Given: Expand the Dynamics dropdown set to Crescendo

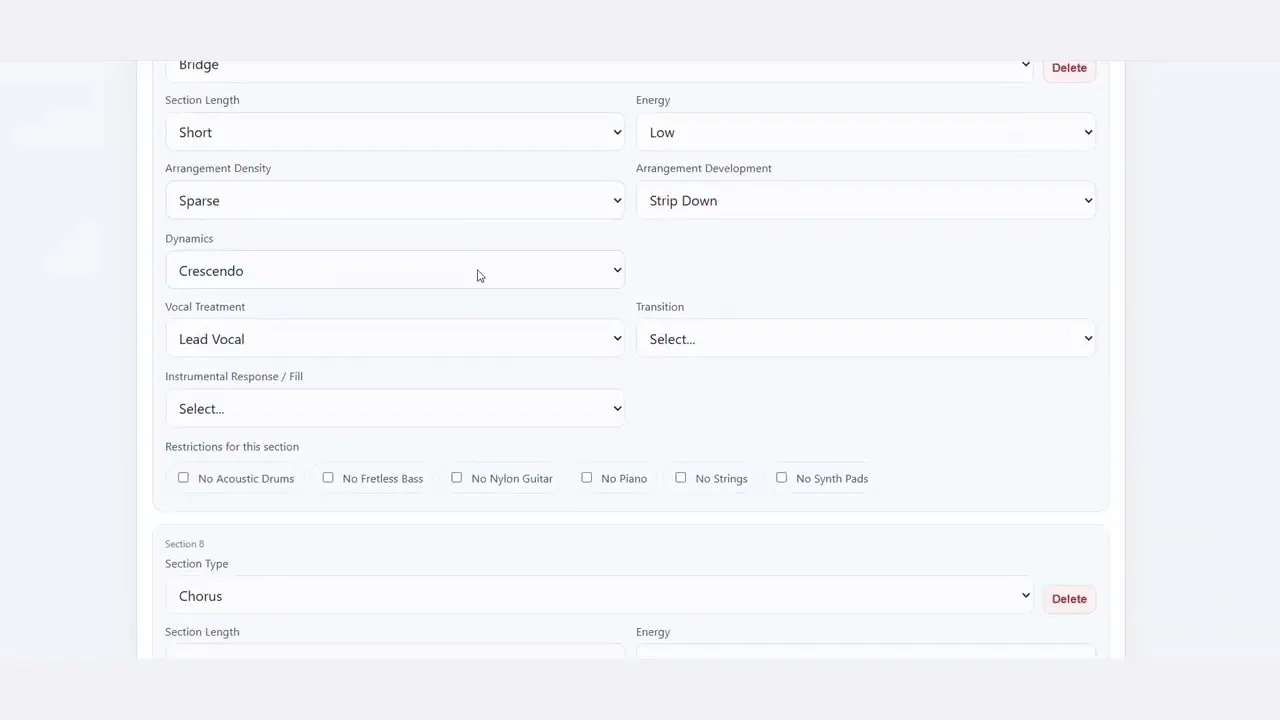Looking at the screenshot, I should pyautogui.click(x=395, y=270).
